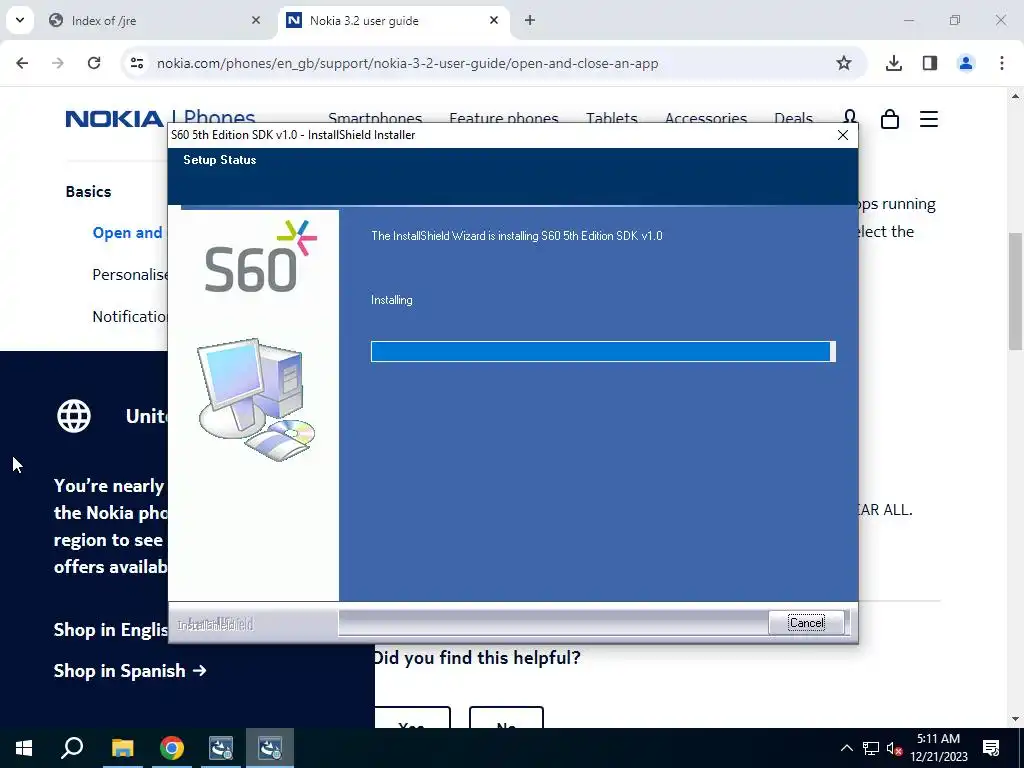Open Chrome from the taskbar
Screen dimensions: 1024x768
172,748
